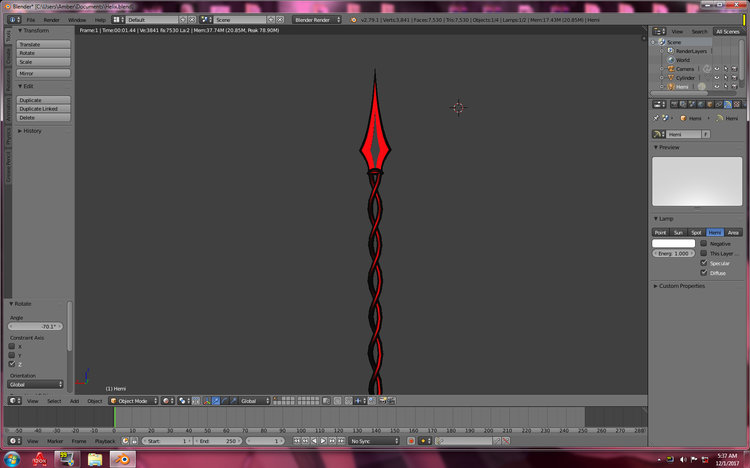Click the play animation button
The width and height of the screenshot is (750, 468).
[323, 441]
